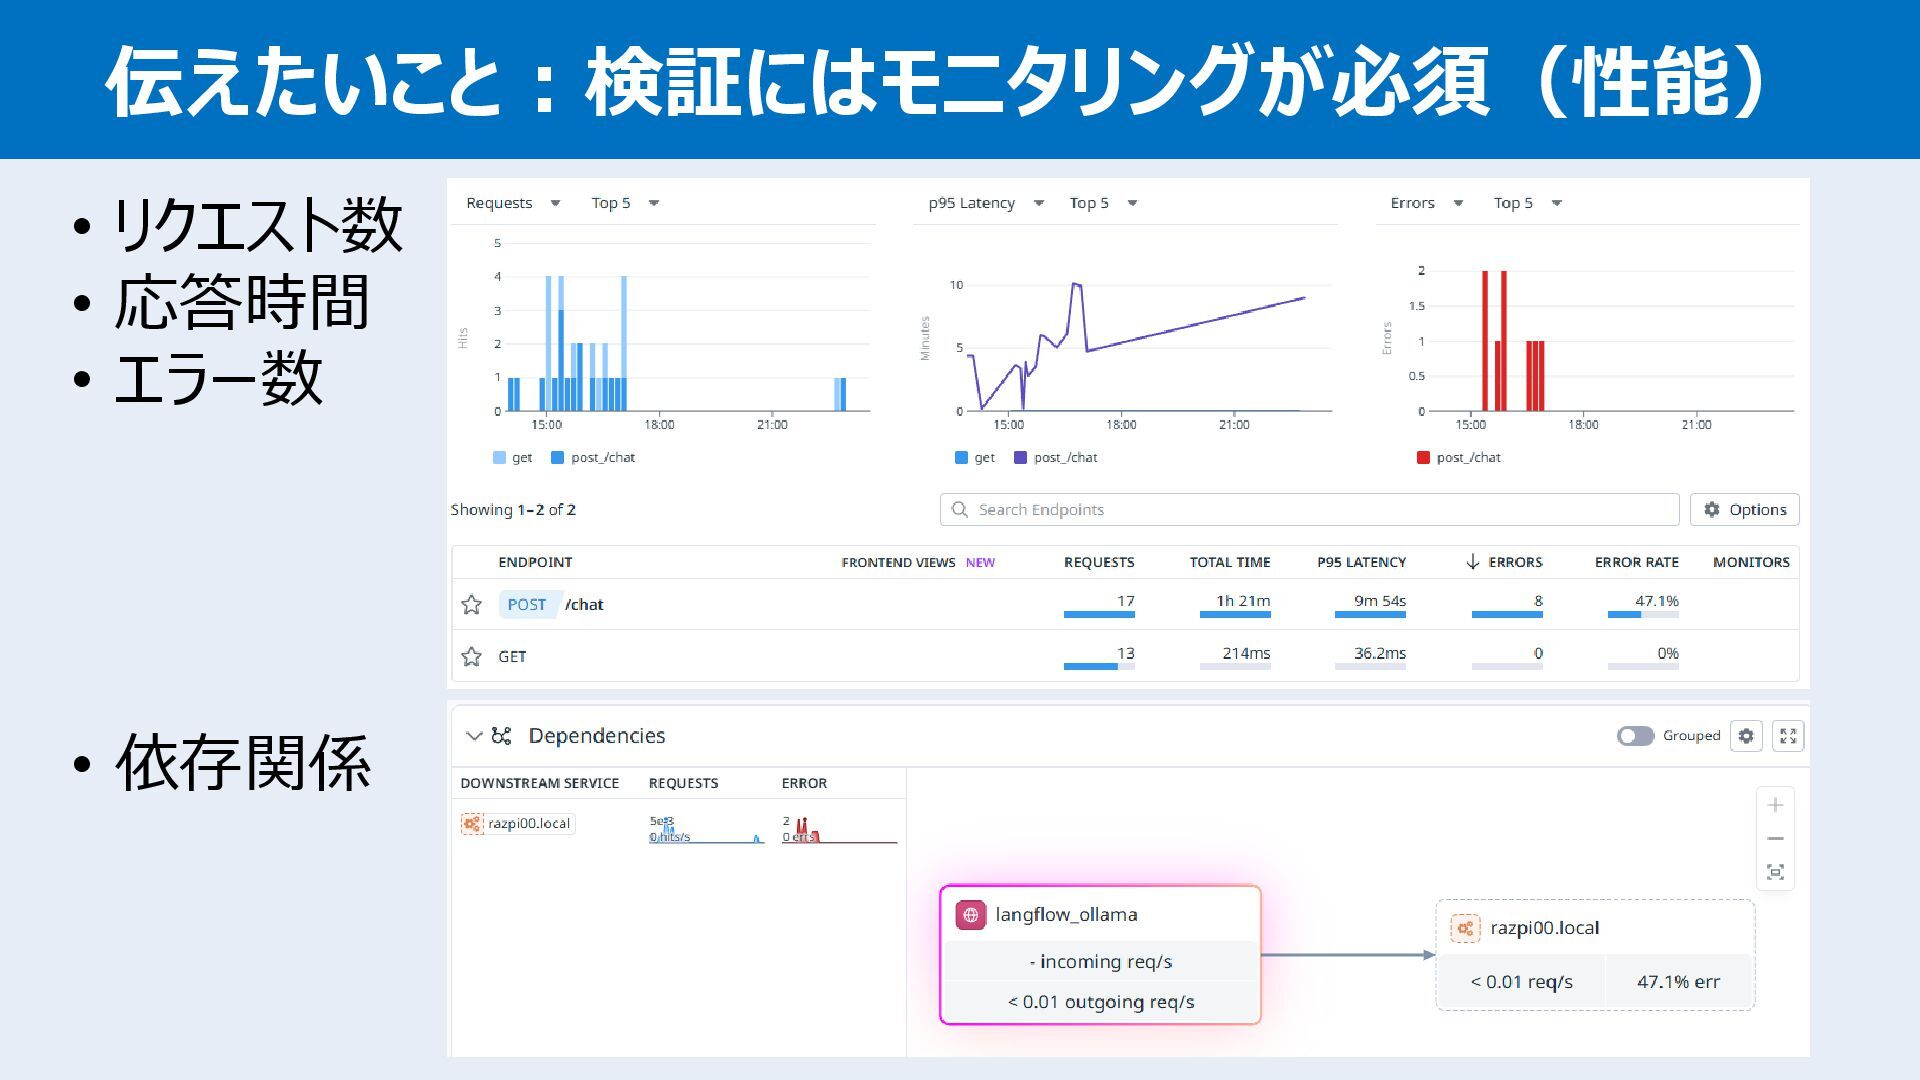Zoom out on dependency map

pos(1775,839)
